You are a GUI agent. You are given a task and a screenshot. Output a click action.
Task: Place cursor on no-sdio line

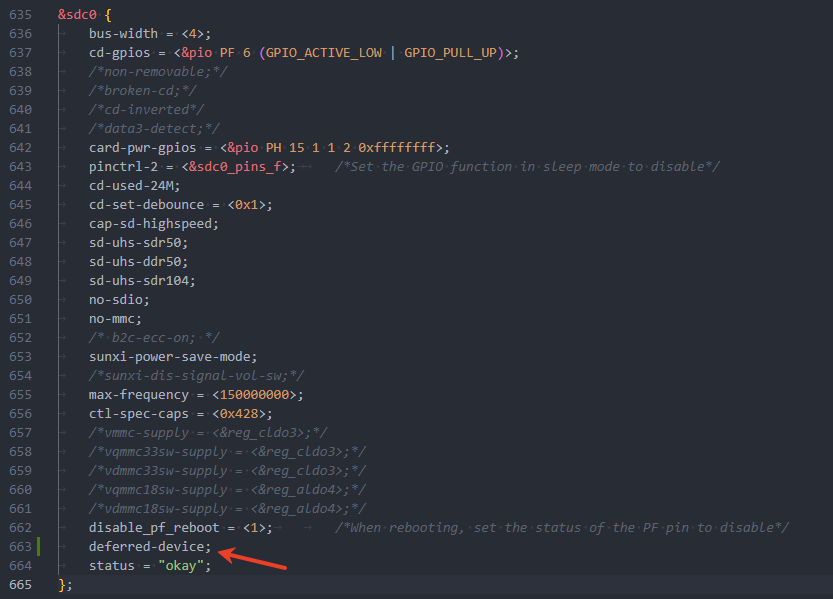(119, 299)
